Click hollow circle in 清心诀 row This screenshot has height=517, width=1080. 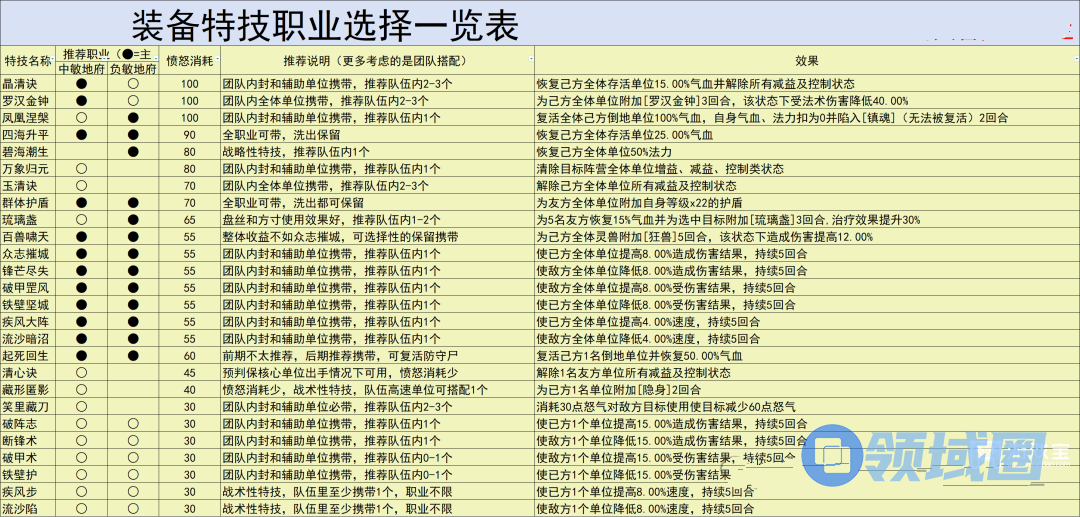[82, 372]
